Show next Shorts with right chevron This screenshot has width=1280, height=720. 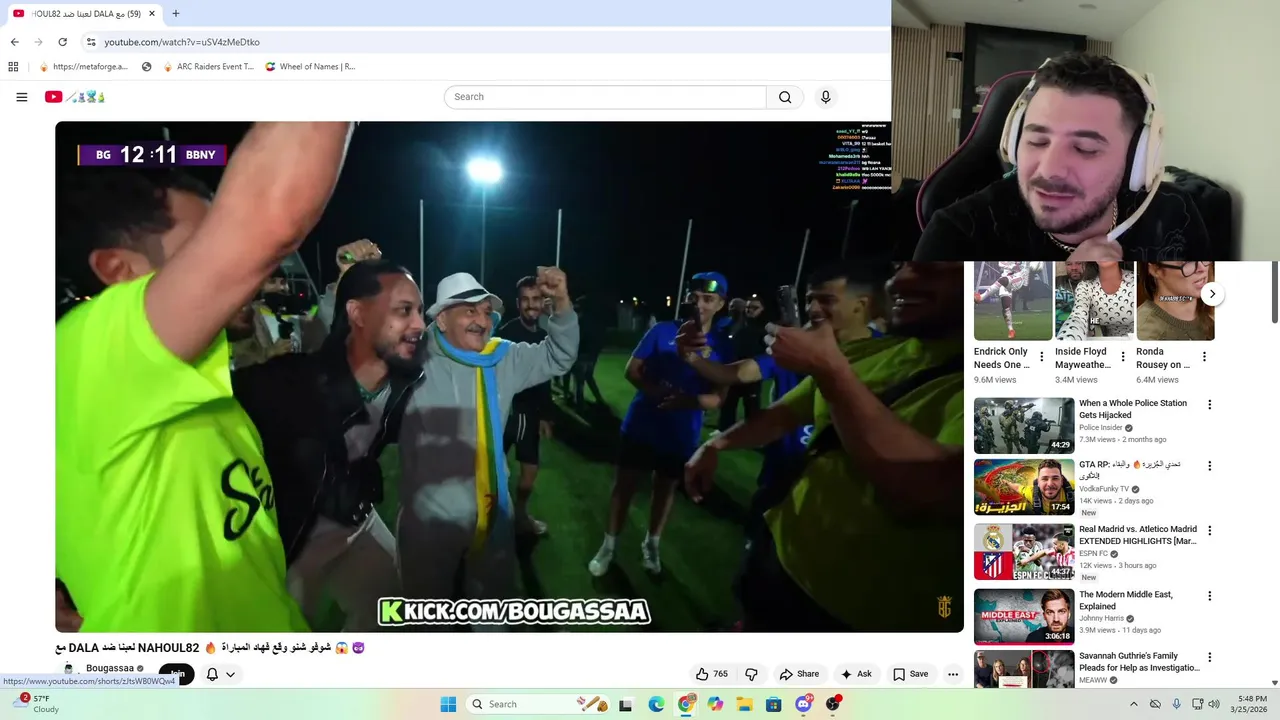1212,294
